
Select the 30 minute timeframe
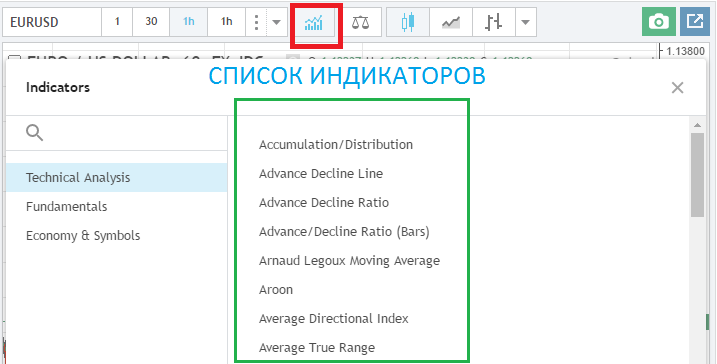[151, 22]
